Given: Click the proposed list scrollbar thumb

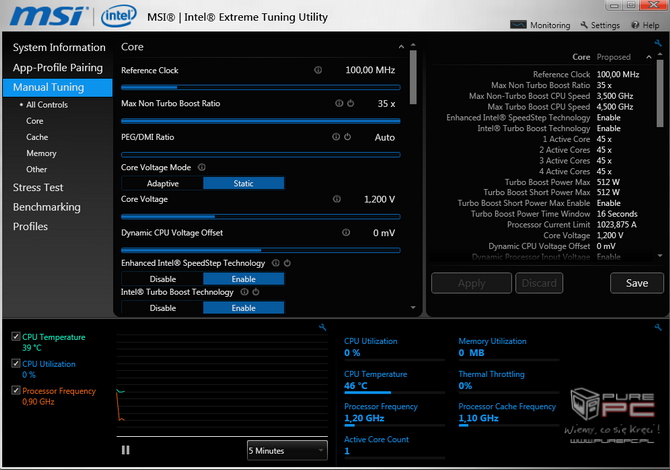Looking at the screenshot, I should tap(660, 93).
